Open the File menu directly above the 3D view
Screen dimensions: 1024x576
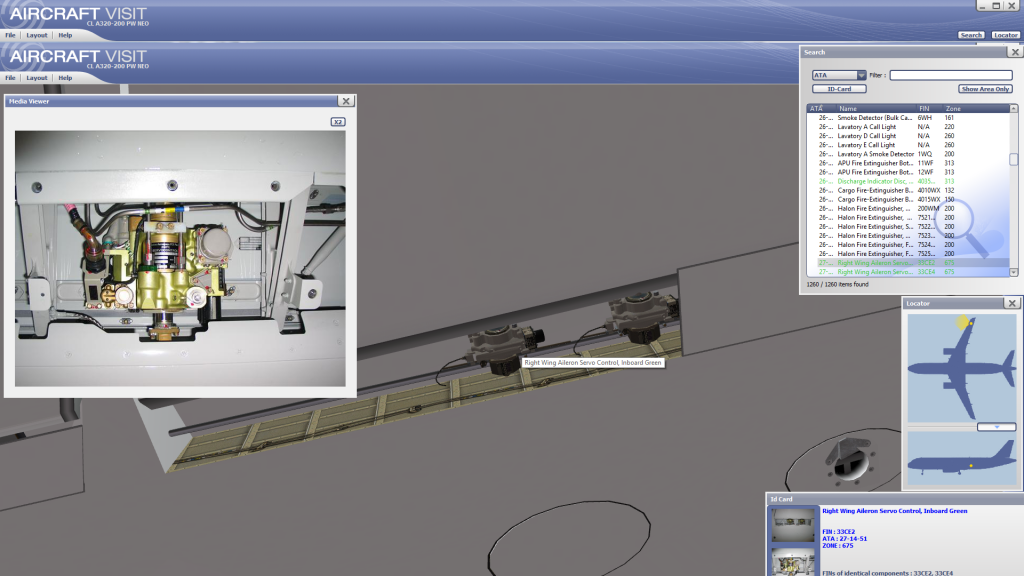(10, 78)
